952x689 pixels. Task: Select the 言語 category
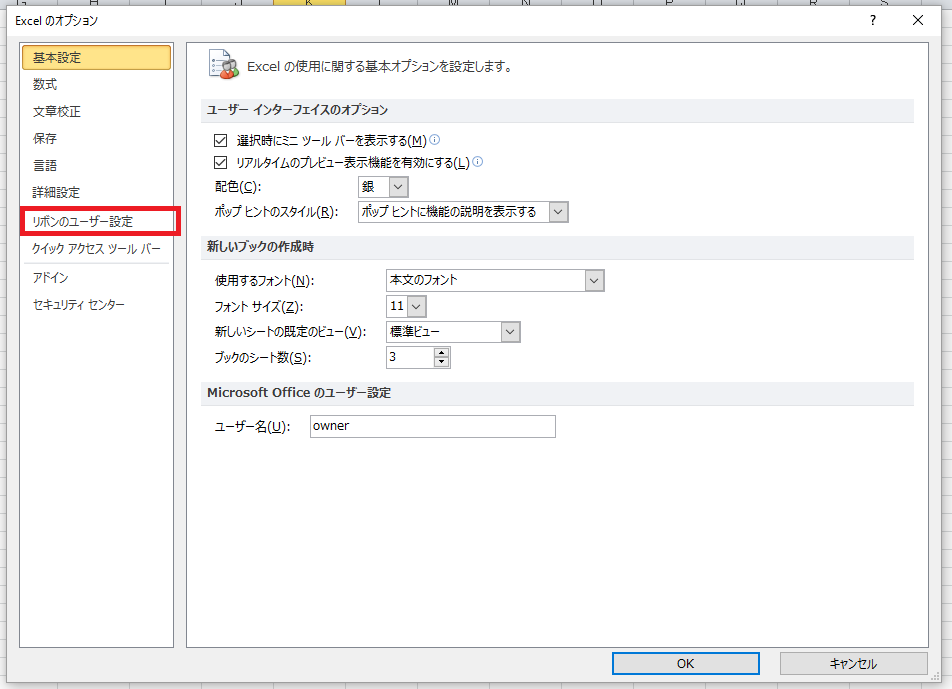point(45,166)
